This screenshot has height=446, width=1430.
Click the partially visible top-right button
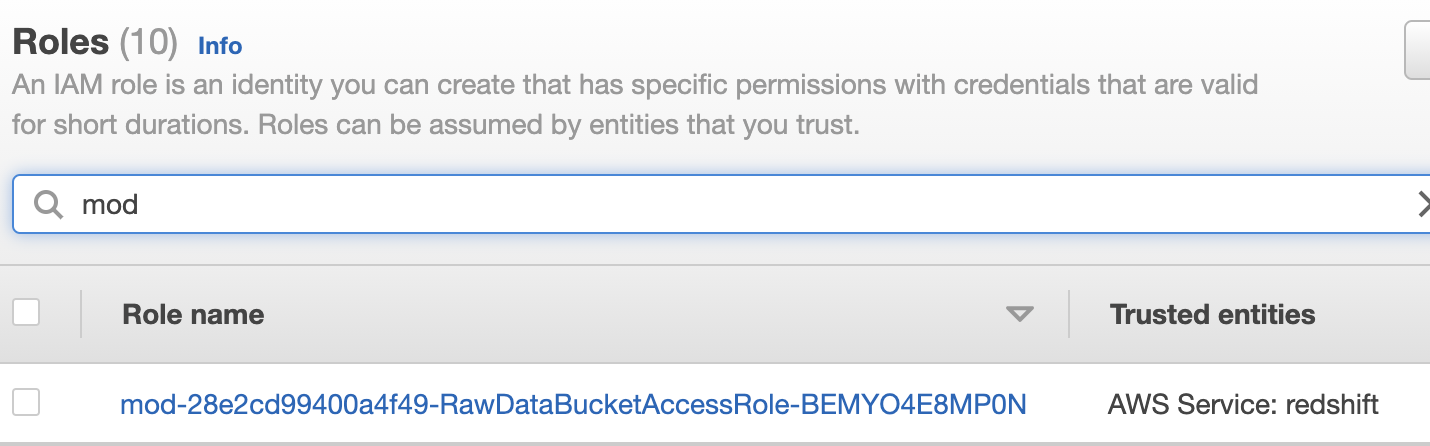pyautogui.click(x=1418, y=50)
